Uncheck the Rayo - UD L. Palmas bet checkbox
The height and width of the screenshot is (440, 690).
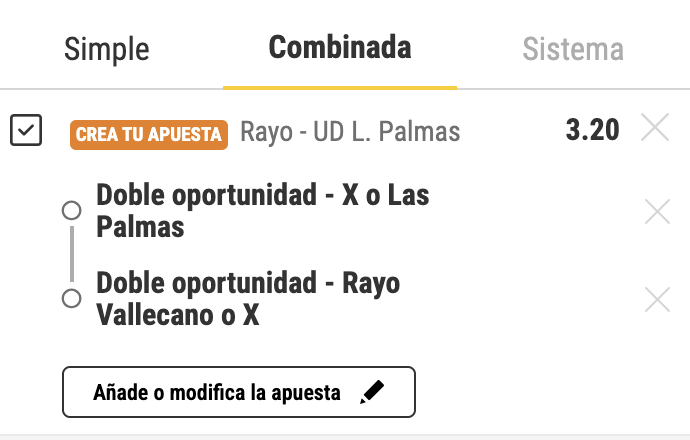pyautogui.click(x=26, y=130)
